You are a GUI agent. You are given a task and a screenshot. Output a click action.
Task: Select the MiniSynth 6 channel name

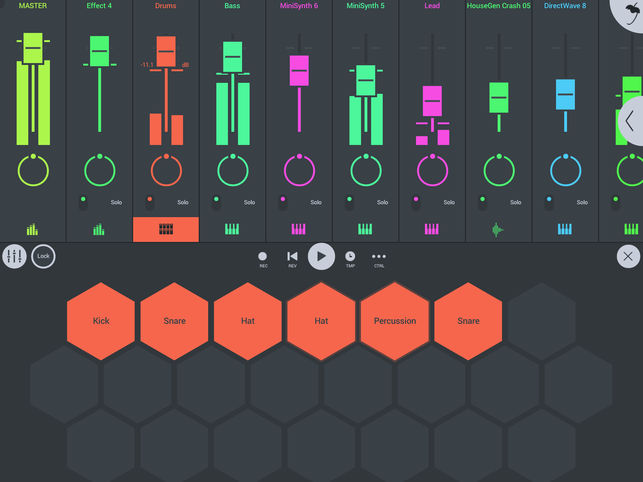point(299,6)
